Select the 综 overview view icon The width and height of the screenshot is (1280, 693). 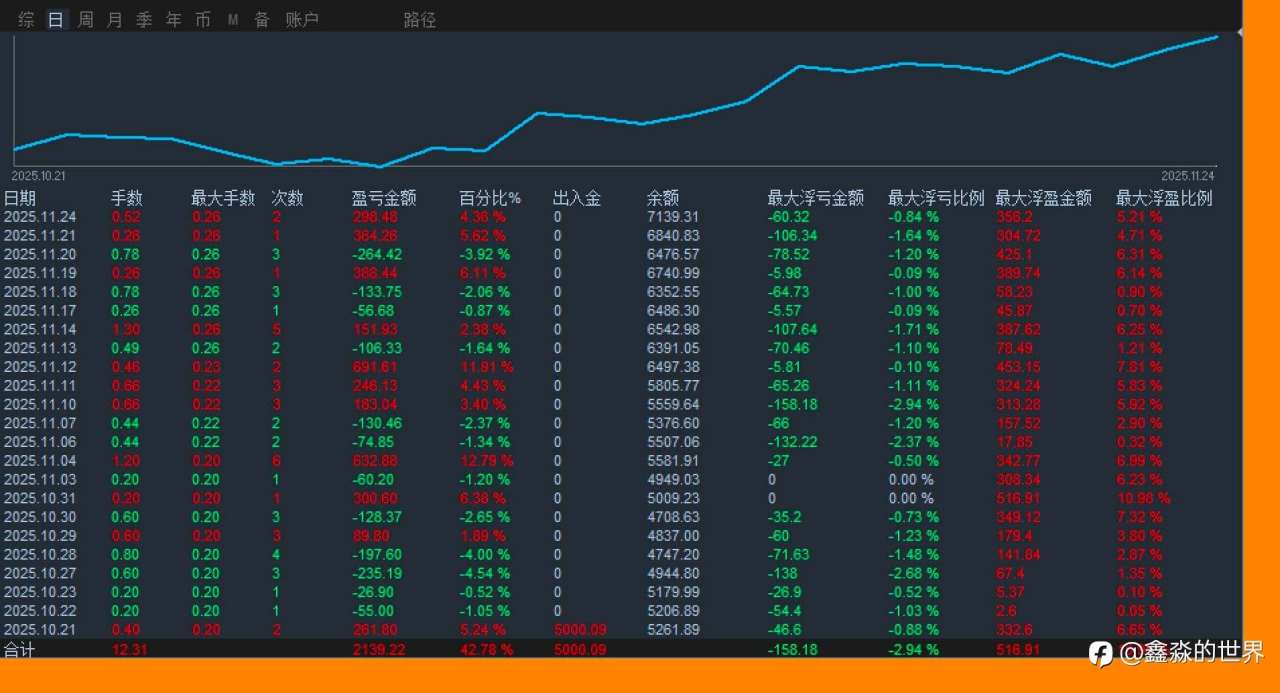[24, 18]
